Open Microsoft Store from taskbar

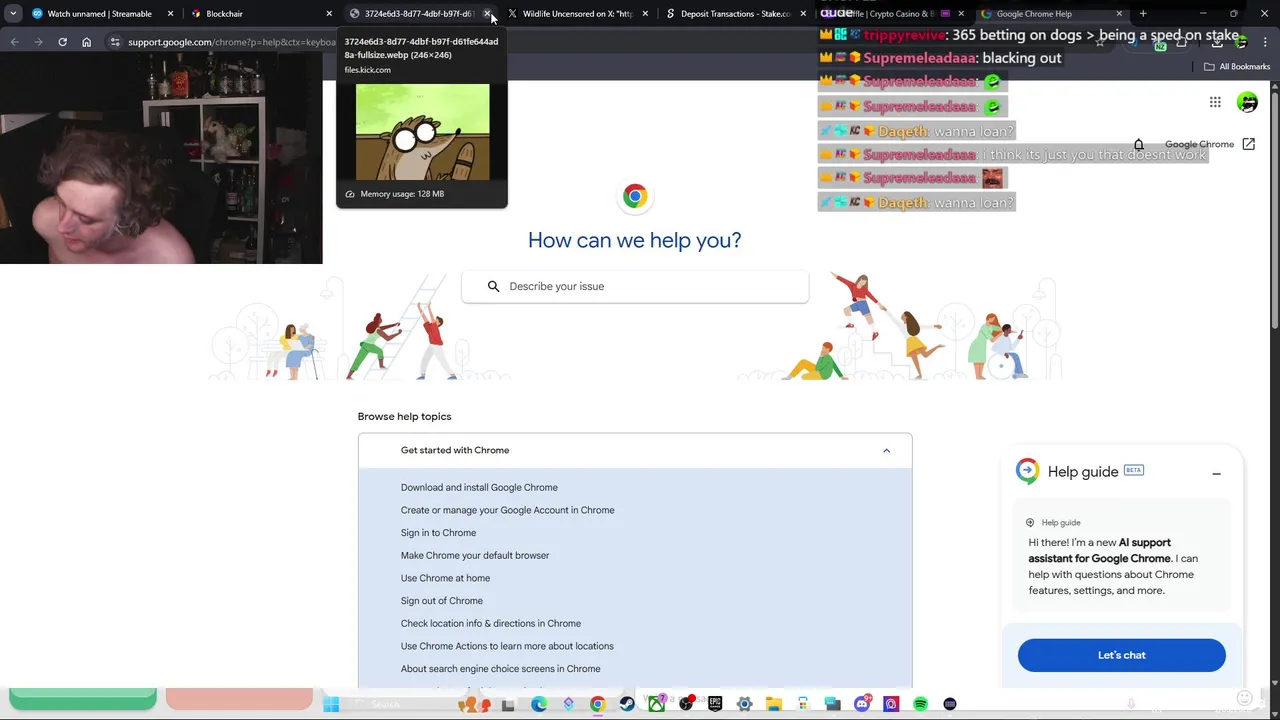click(x=803, y=704)
